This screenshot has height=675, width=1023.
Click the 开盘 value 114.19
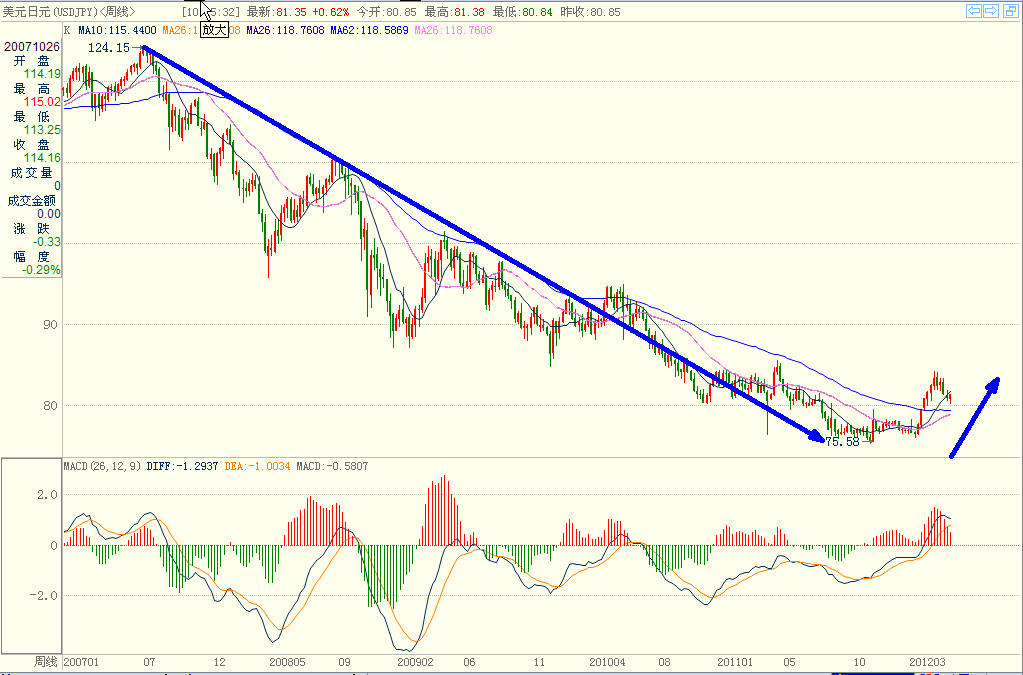pyautogui.click(x=42, y=74)
